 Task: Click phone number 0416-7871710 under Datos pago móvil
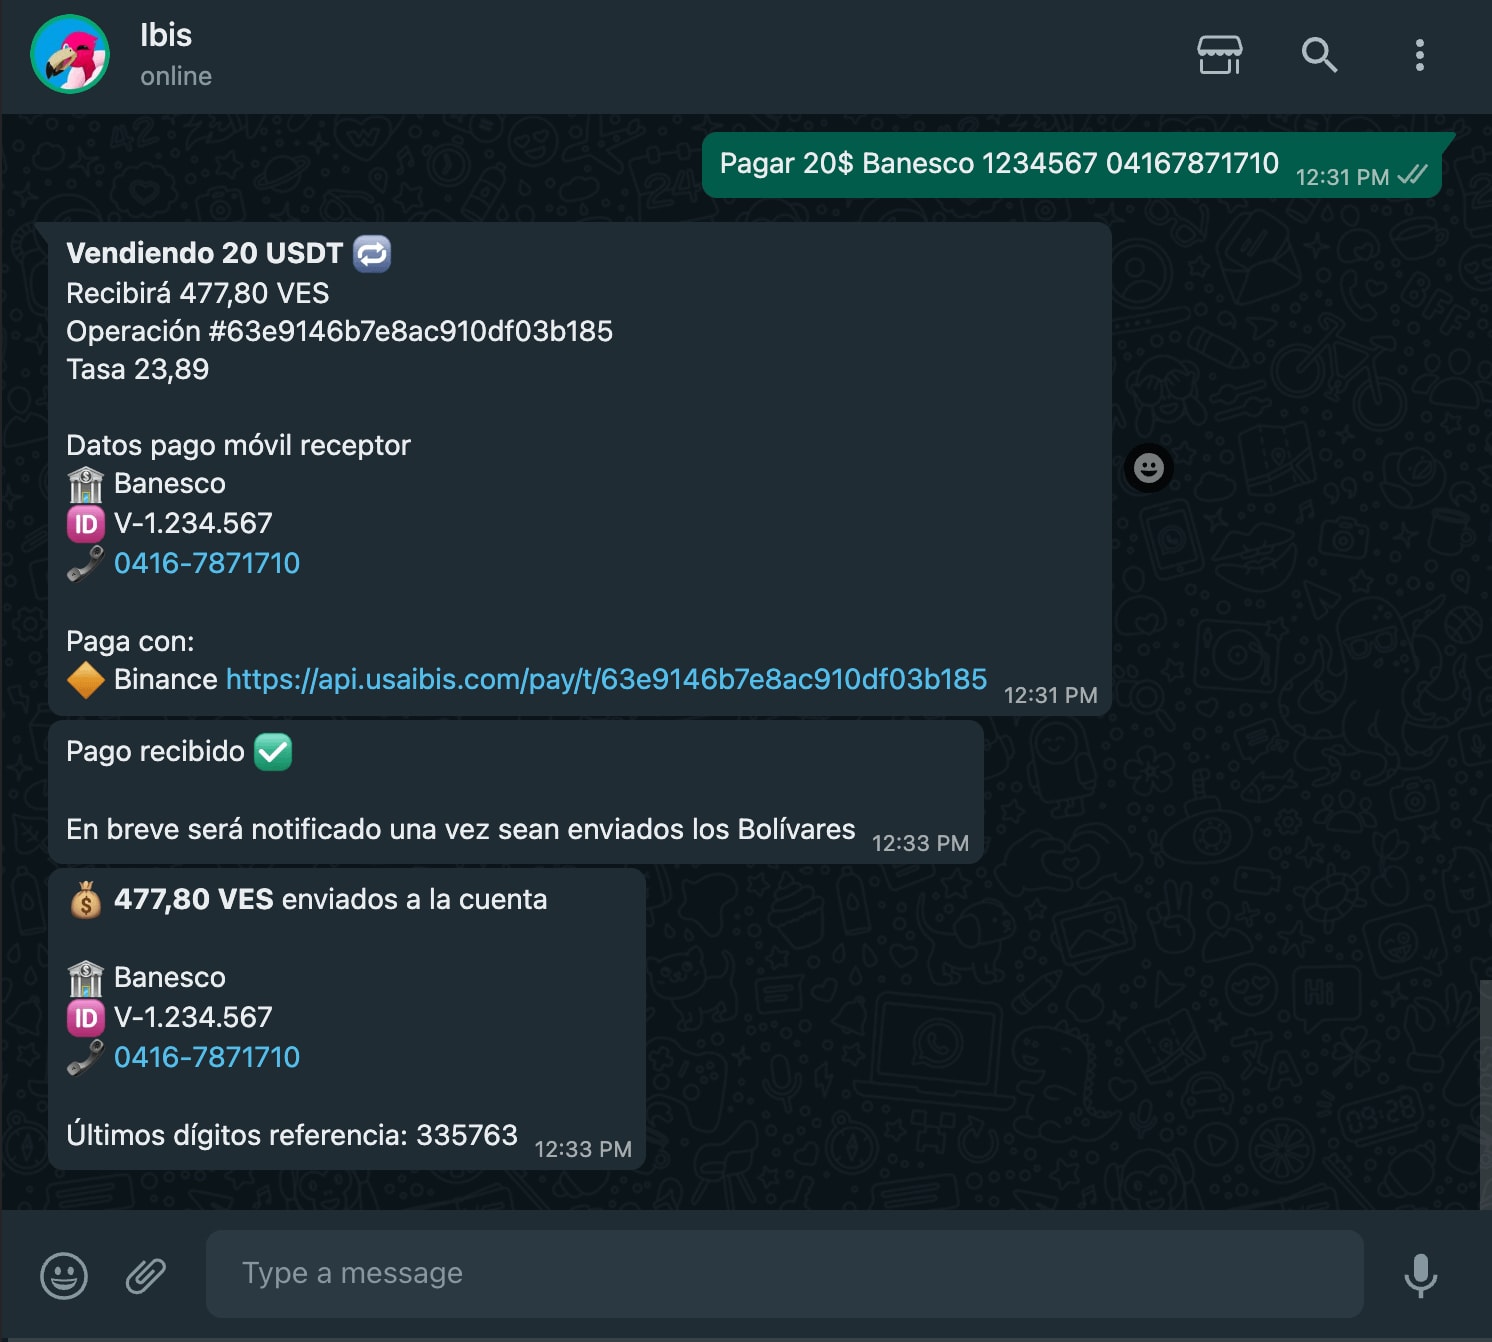point(207,563)
